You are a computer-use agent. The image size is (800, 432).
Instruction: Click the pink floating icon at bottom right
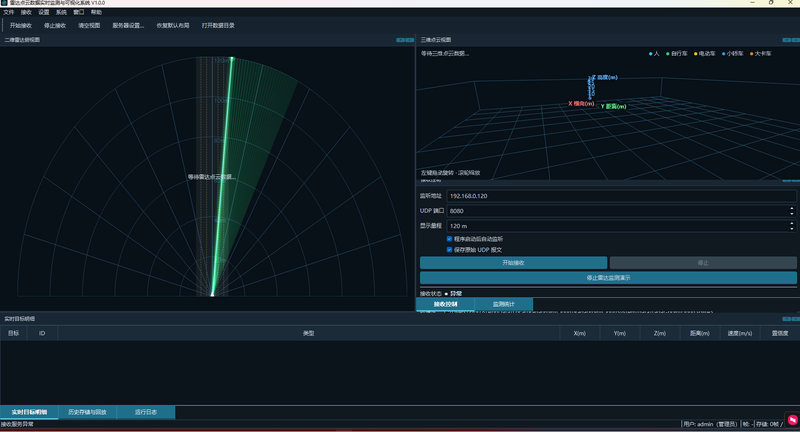click(792, 420)
